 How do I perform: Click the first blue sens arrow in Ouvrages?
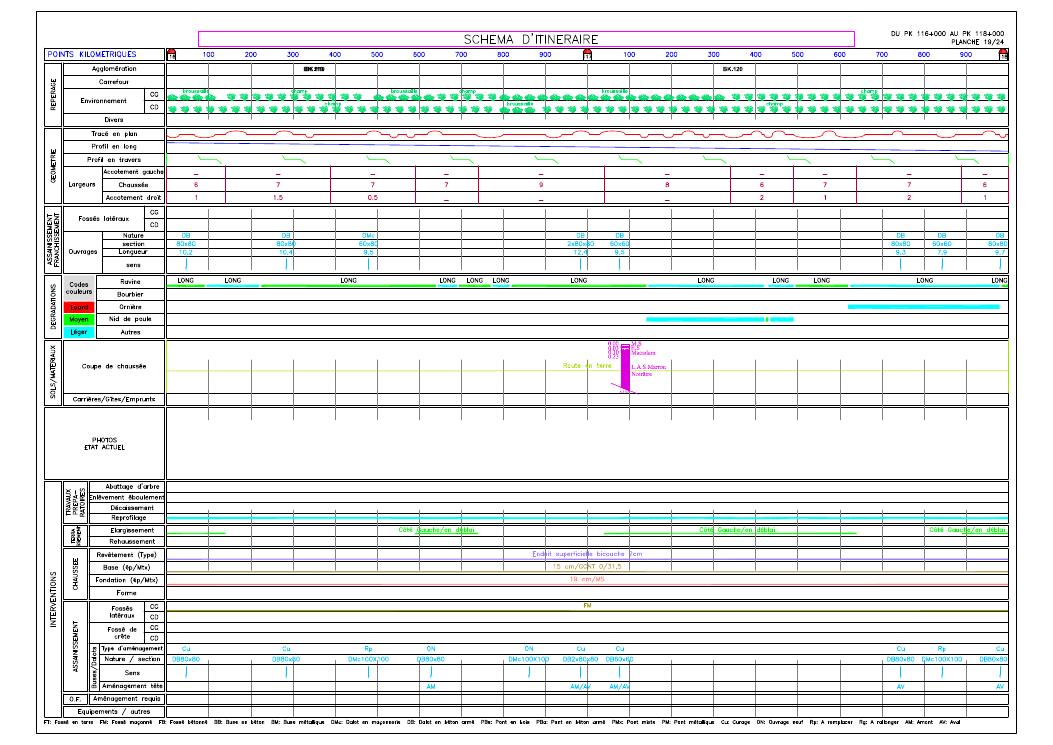point(188,264)
